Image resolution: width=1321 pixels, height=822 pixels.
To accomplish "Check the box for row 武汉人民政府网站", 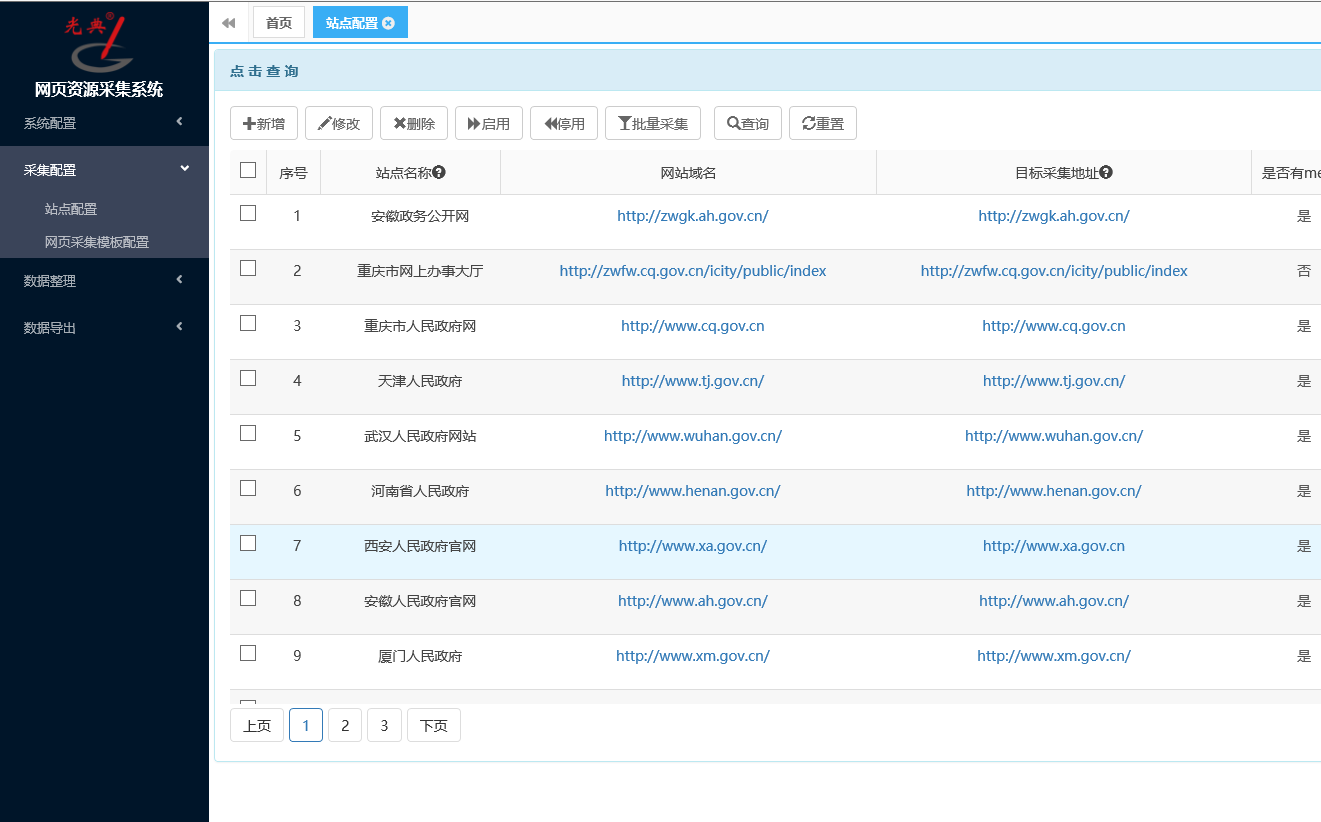I will (x=248, y=433).
